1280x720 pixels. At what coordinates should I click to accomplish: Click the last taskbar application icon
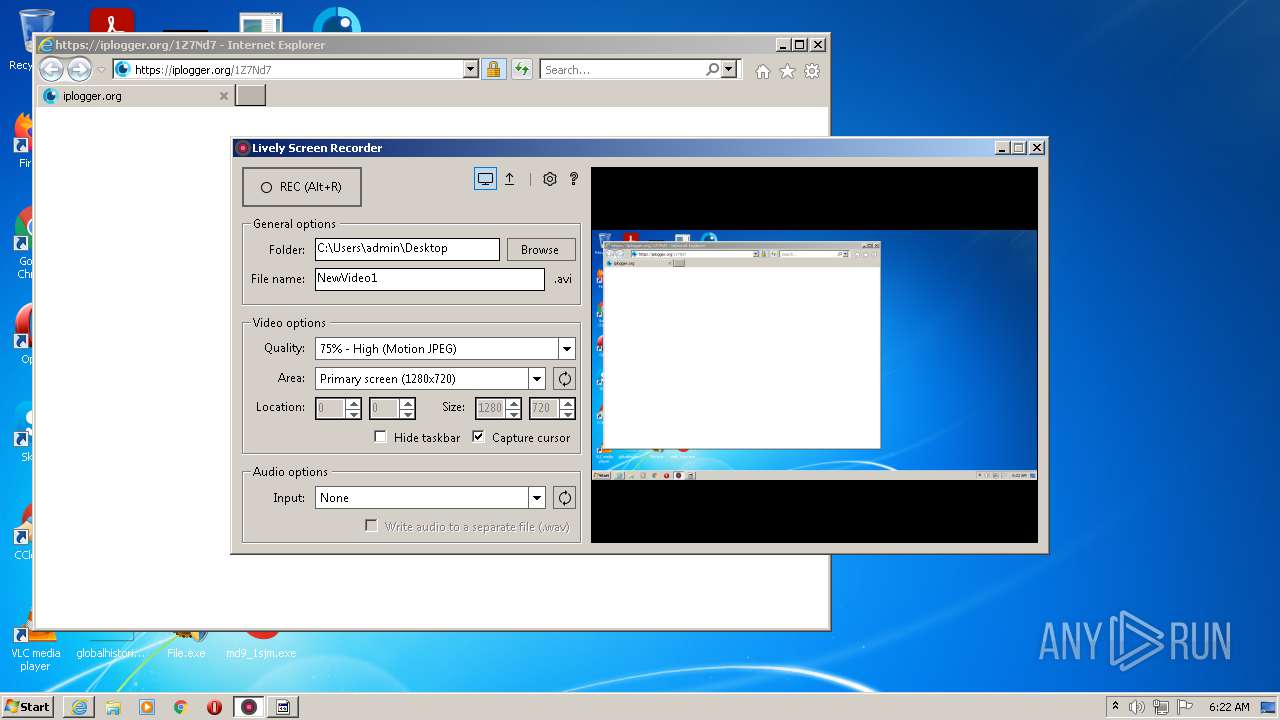[283, 707]
